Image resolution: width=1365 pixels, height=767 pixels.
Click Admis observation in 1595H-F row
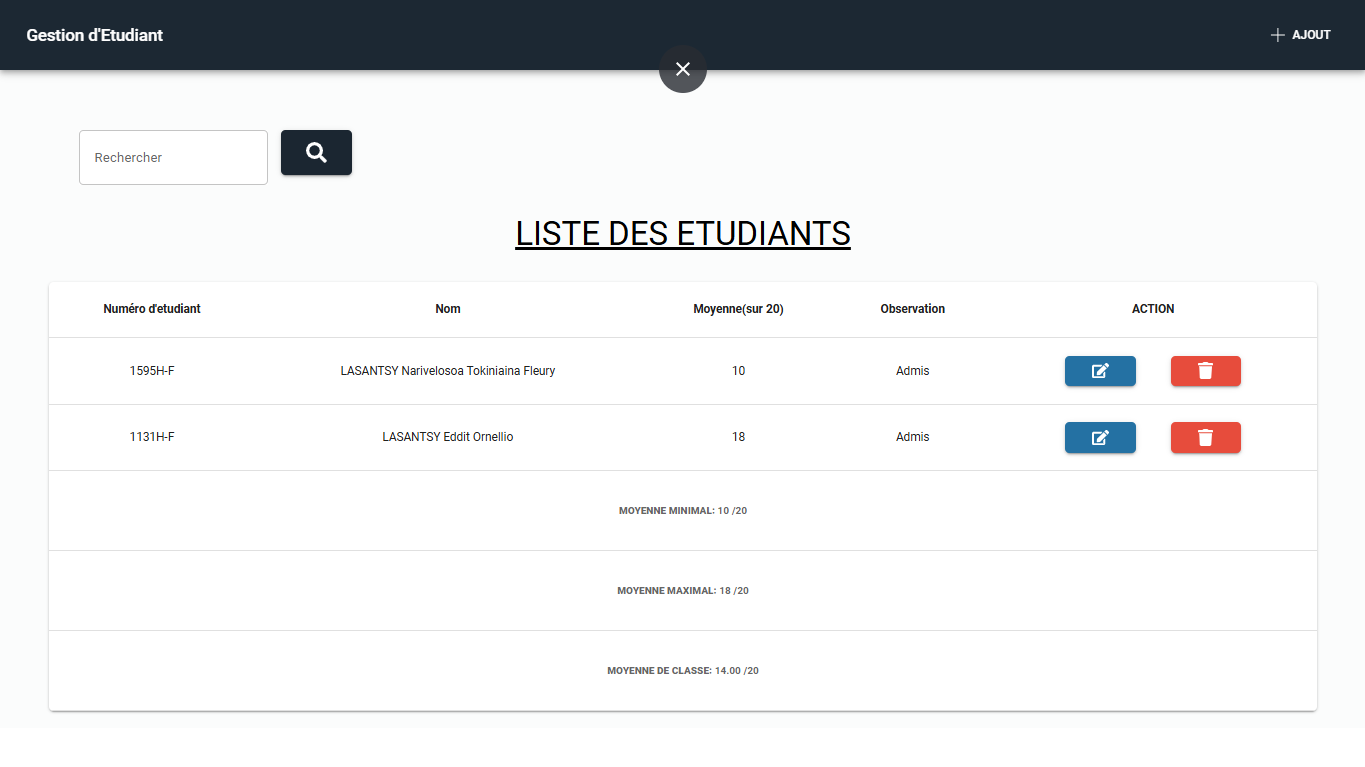tap(913, 371)
